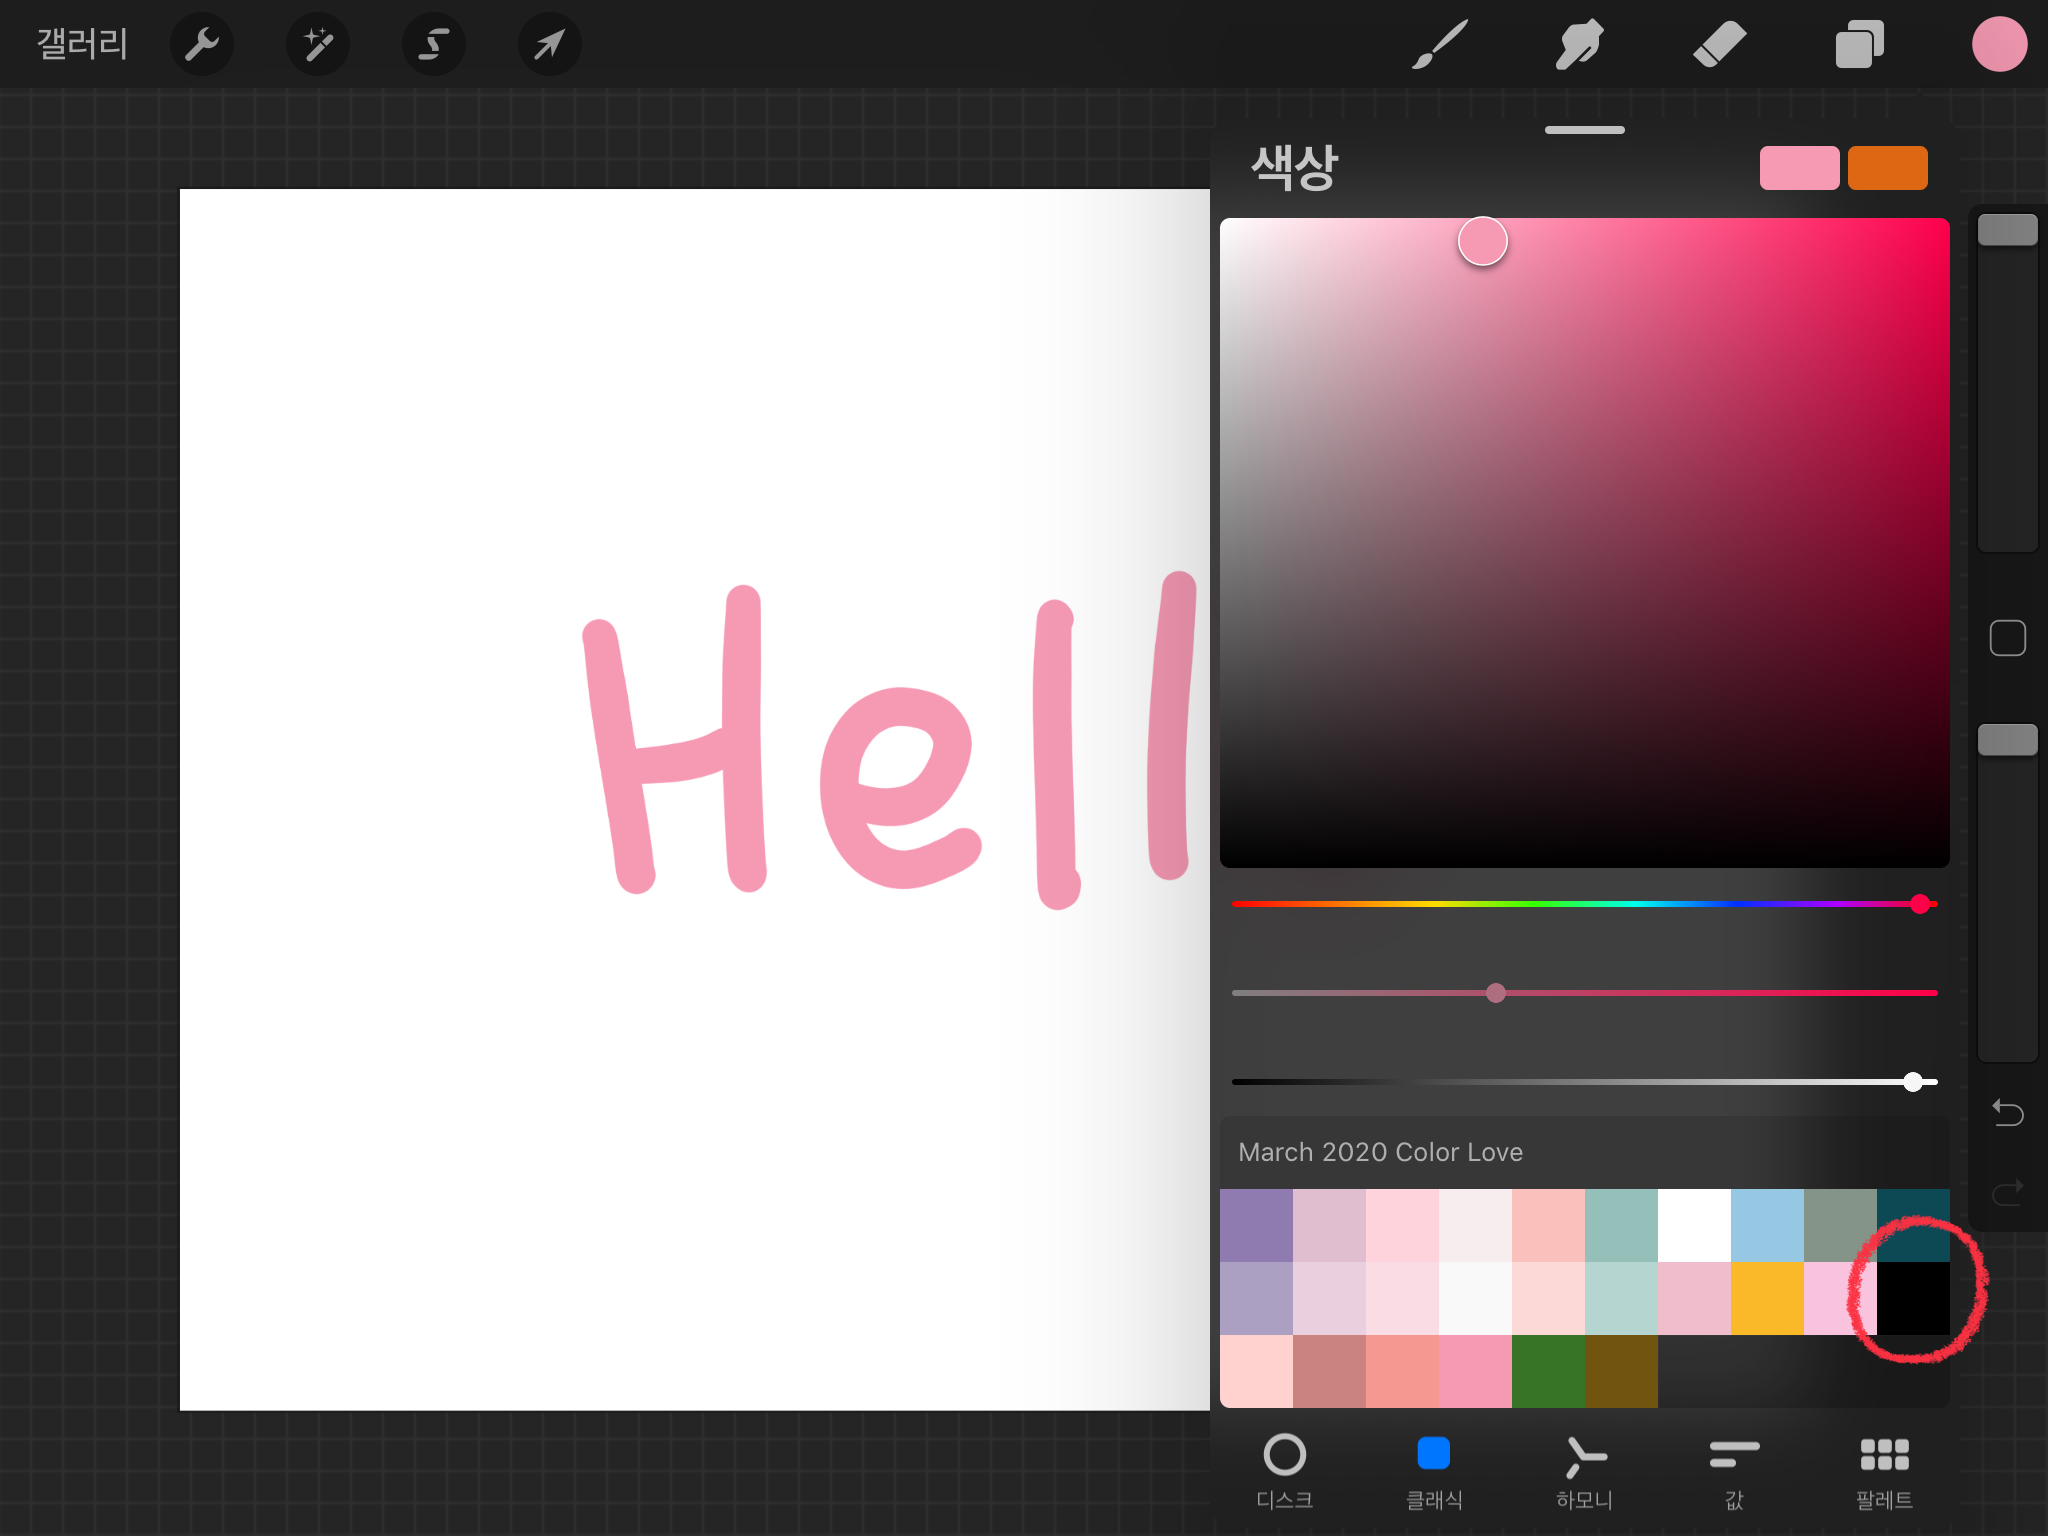Screen dimensions: 2048x1536
Task: Activate the Selection S tool
Action: 433,44
